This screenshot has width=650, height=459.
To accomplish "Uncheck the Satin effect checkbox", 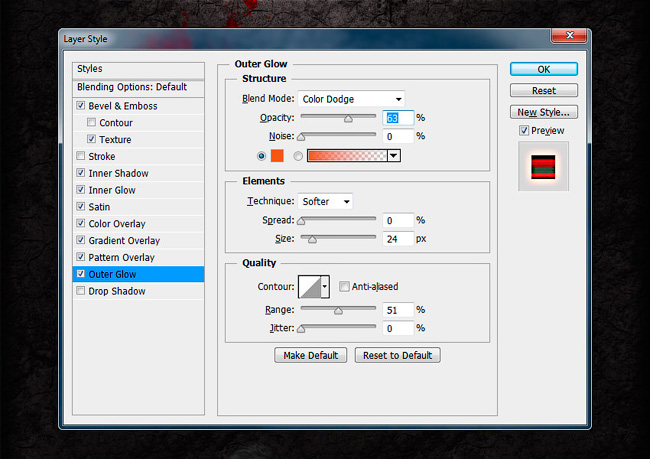I will (x=81, y=206).
